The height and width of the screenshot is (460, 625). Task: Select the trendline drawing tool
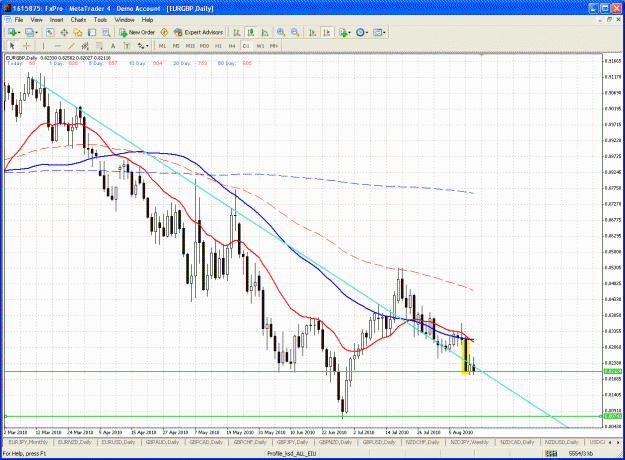tap(71, 46)
